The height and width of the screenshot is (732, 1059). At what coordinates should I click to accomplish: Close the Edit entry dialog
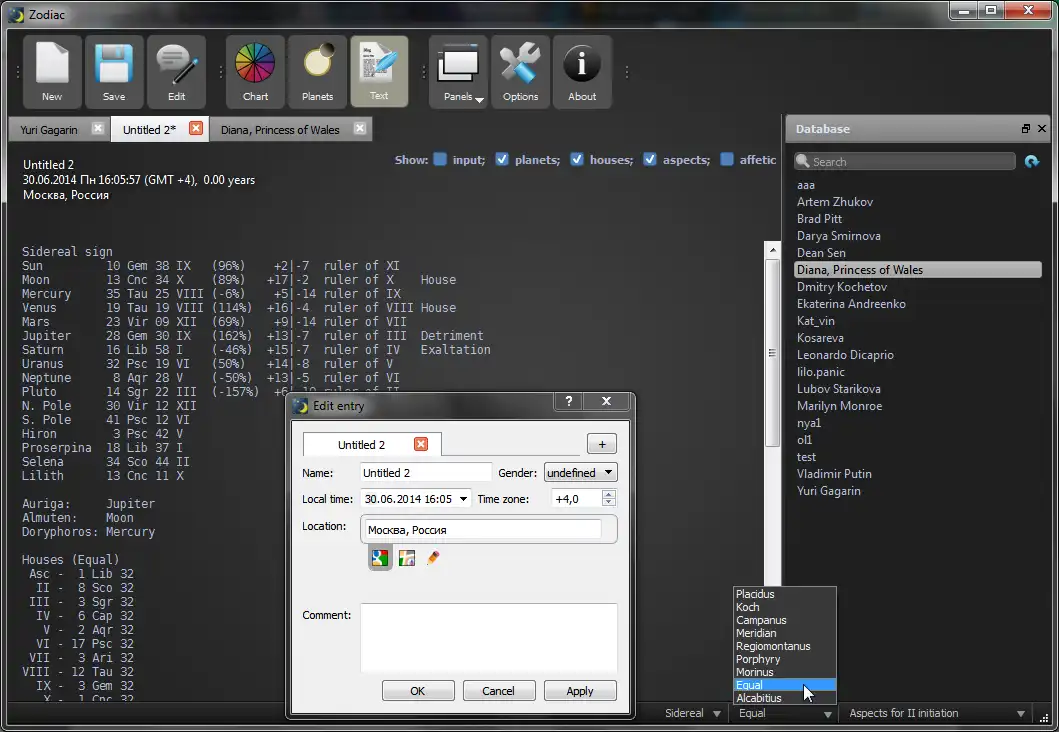pos(606,402)
